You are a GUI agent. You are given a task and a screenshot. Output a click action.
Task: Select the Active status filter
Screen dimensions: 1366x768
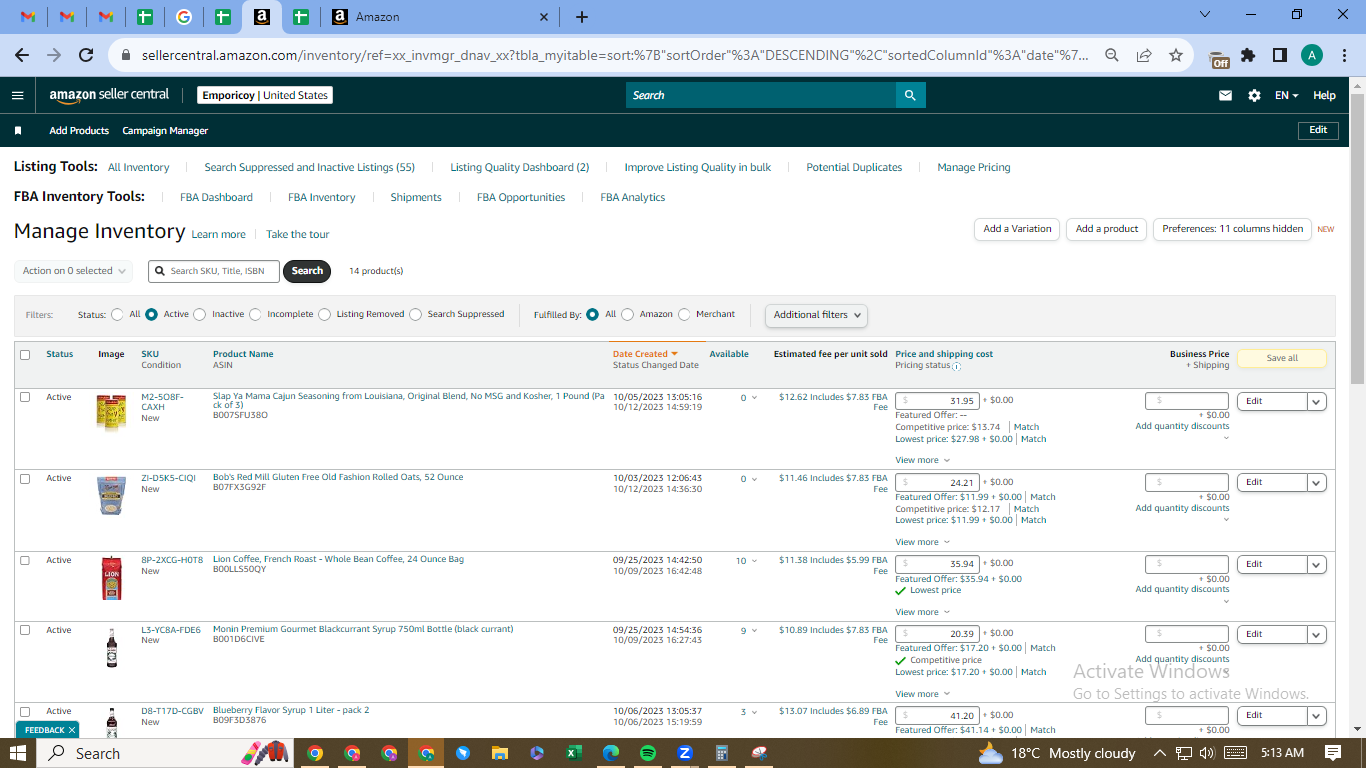pos(152,314)
